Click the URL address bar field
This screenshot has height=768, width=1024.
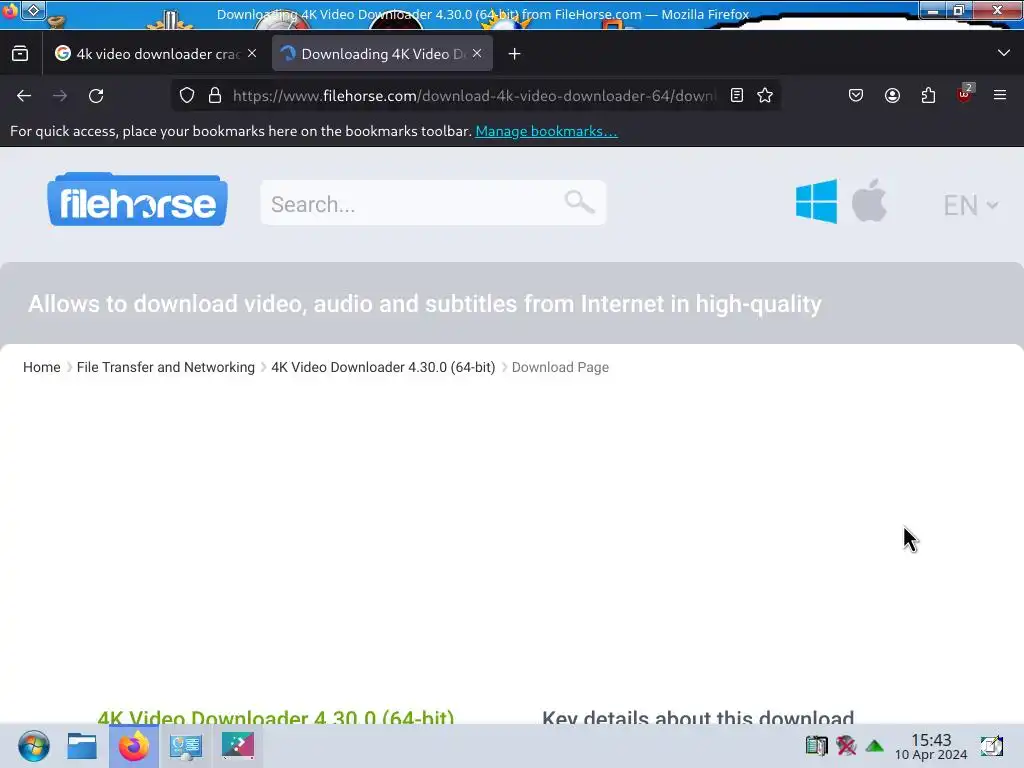pyautogui.click(x=473, y=95)
